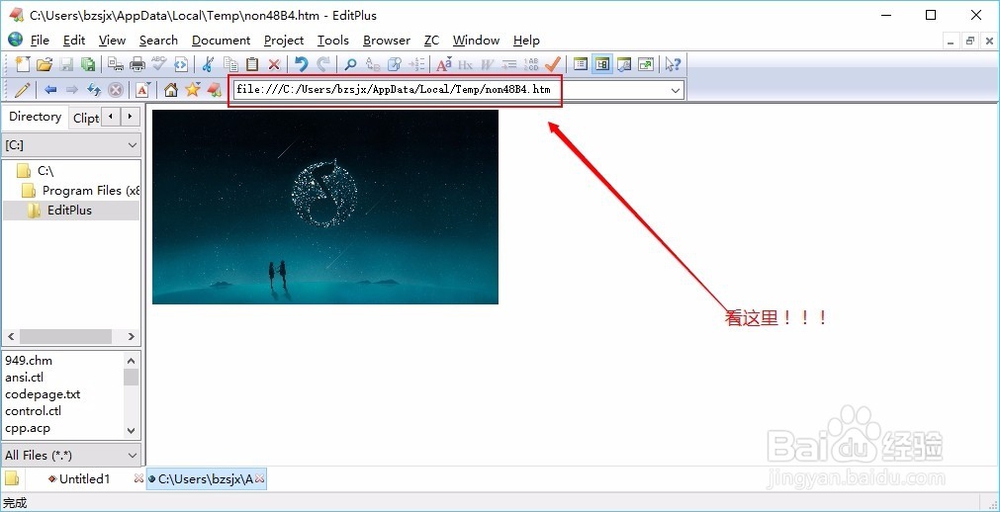Close the Untitled1 document tab
The width and height of the screenshot is (1000, 512).
click(x=138, y=478)
